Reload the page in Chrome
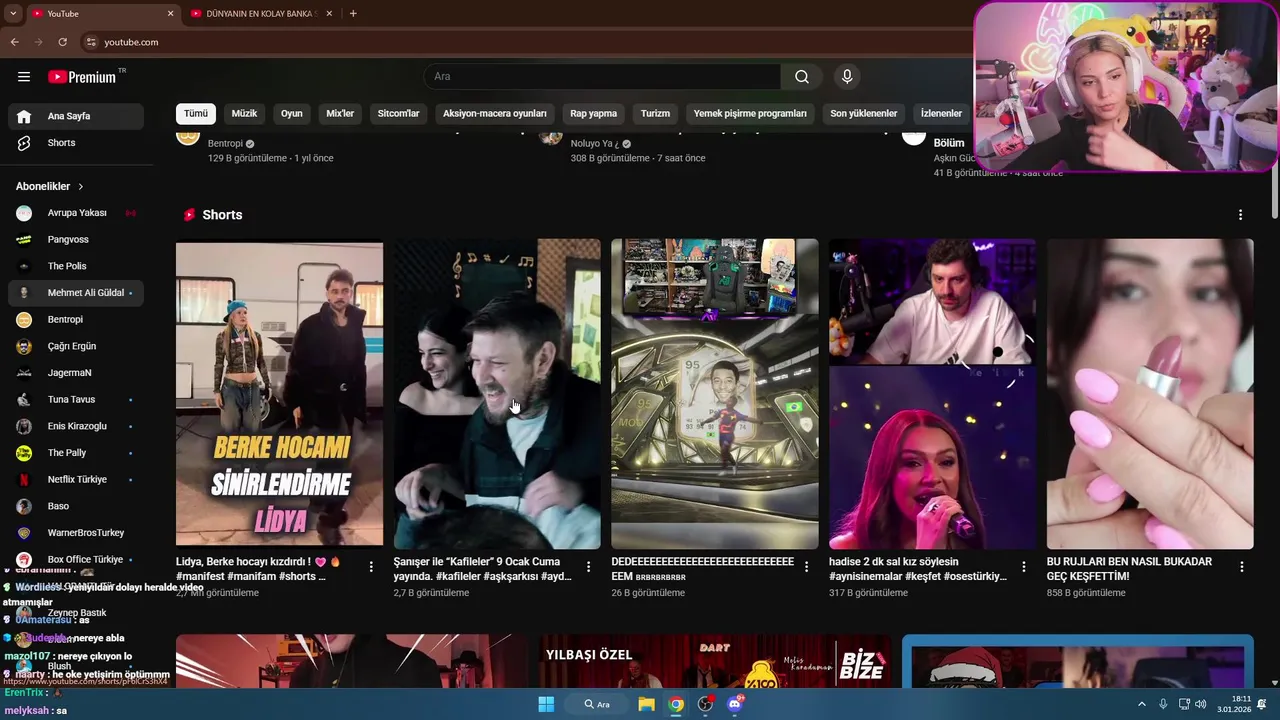The width and height of the screenshot is (1280, 720). 62,42
